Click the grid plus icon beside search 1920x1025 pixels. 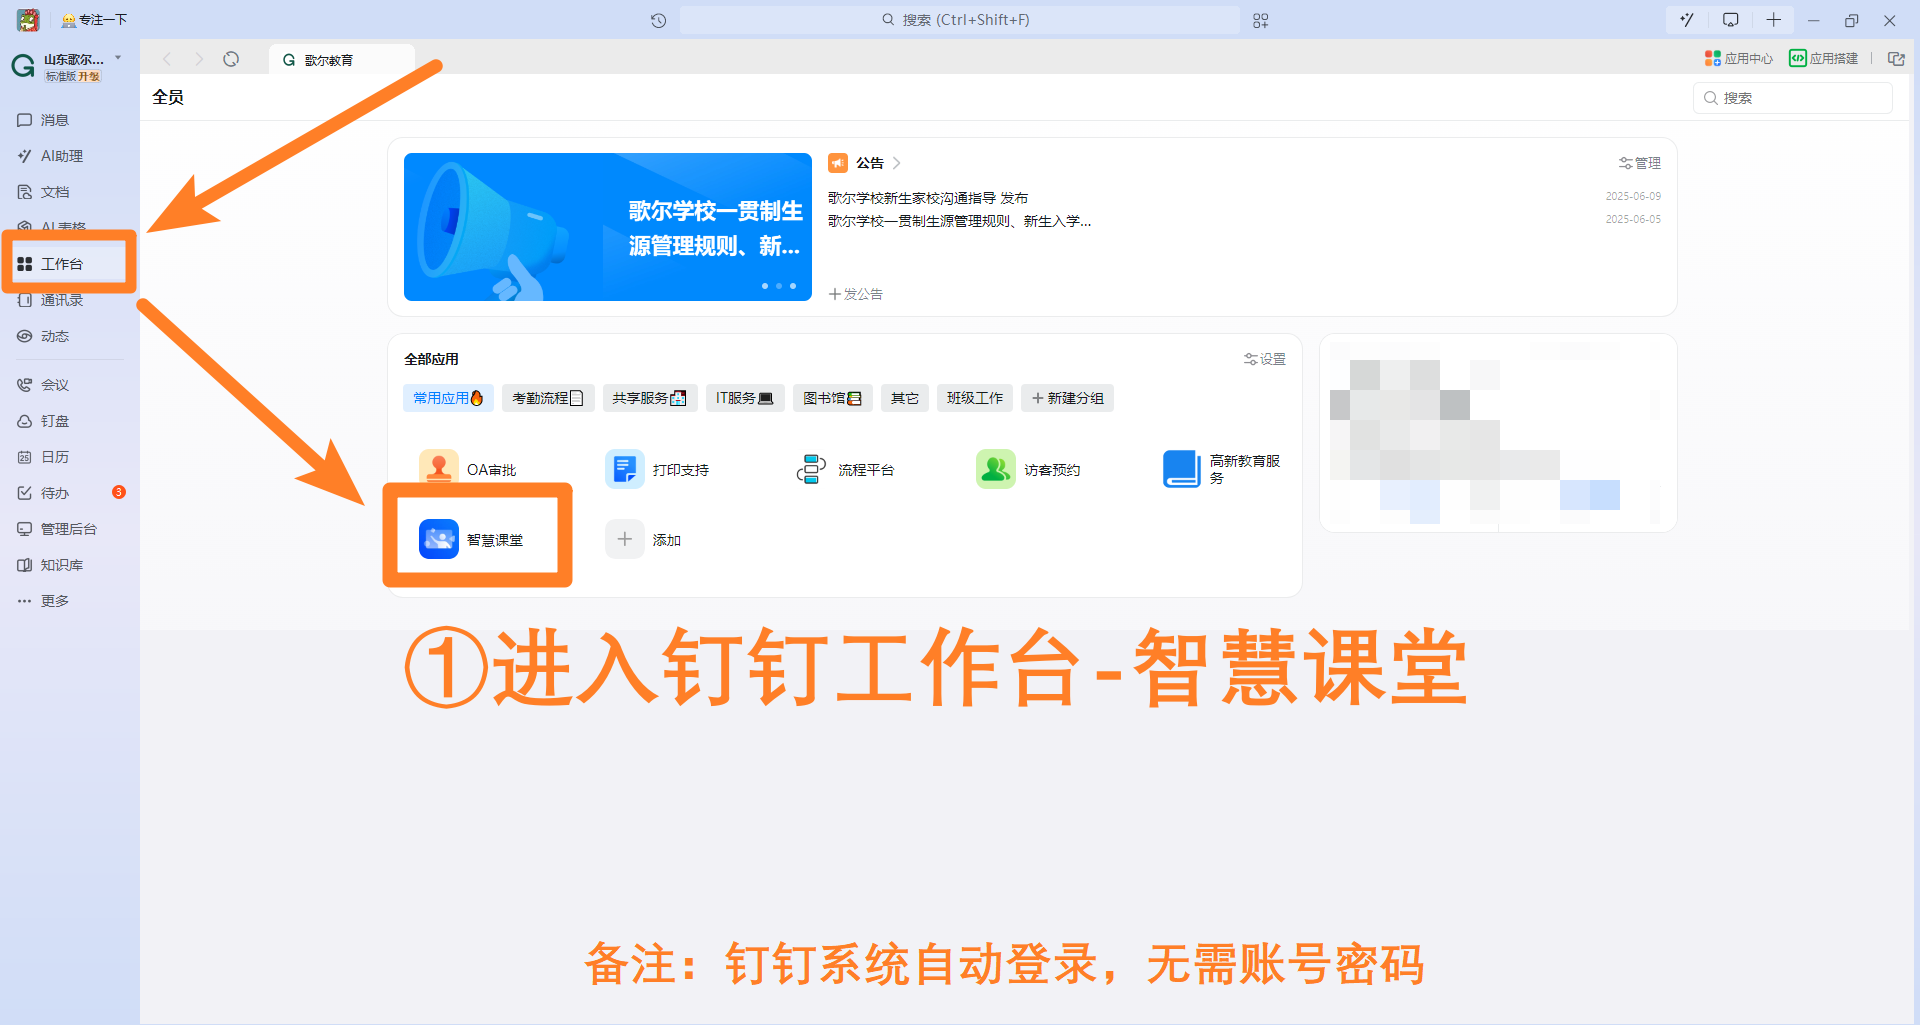(1261, 20)
